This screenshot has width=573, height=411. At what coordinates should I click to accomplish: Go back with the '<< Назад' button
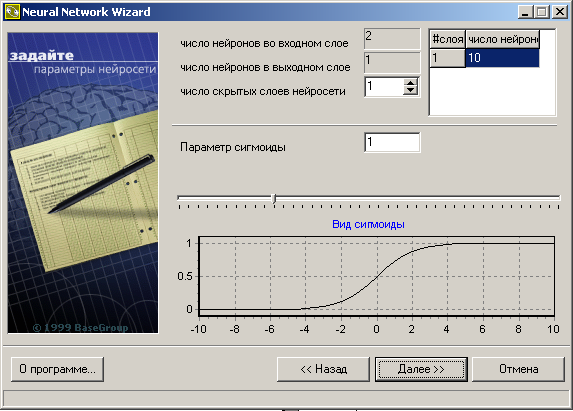(x=323, y=369)
